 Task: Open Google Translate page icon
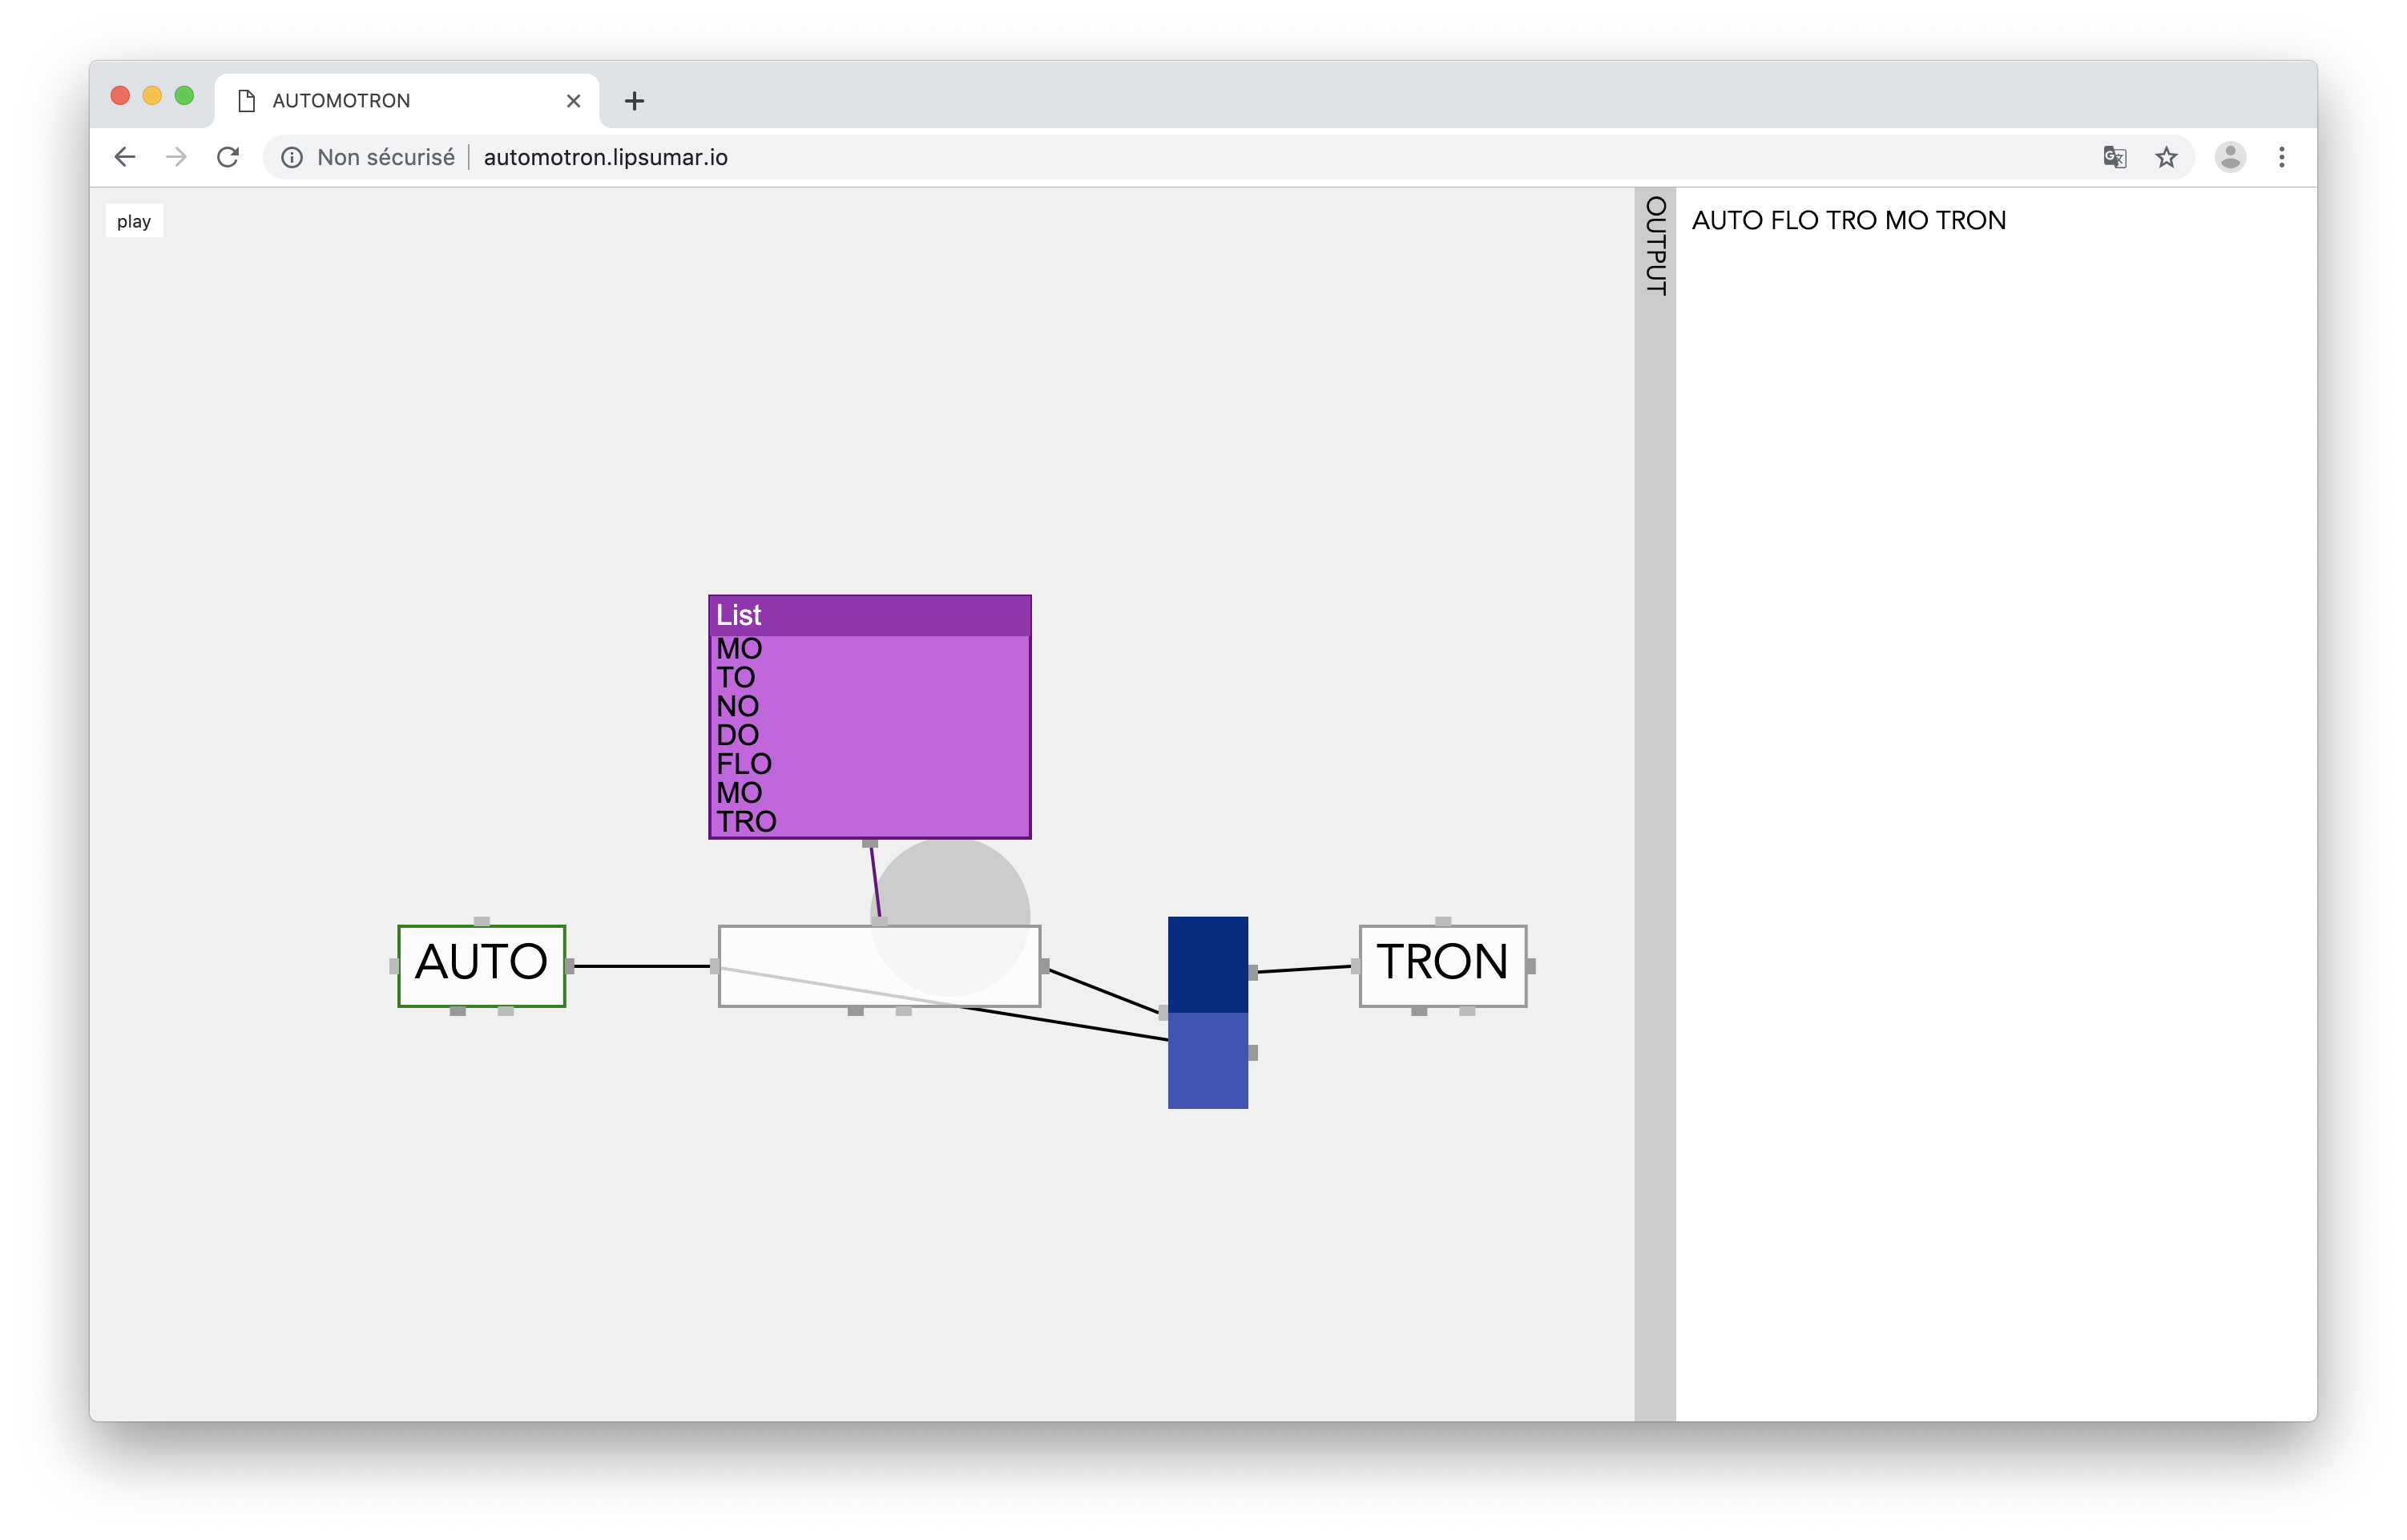2114,157
